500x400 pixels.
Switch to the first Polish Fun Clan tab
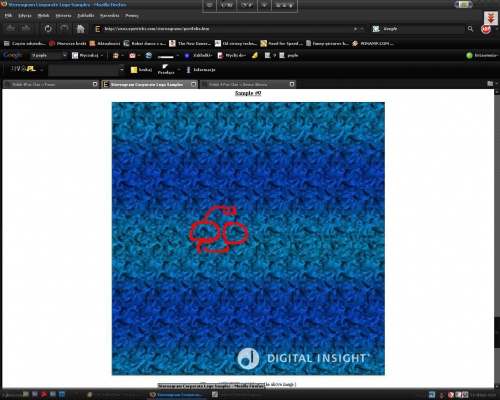[x=51, y=84]
